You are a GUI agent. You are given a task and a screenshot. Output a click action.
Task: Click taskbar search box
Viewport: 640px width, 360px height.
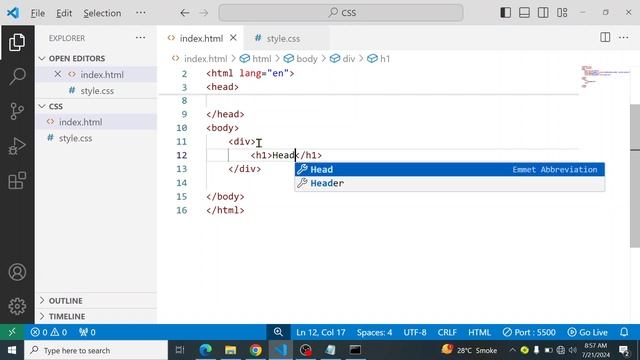pos(96,350)
